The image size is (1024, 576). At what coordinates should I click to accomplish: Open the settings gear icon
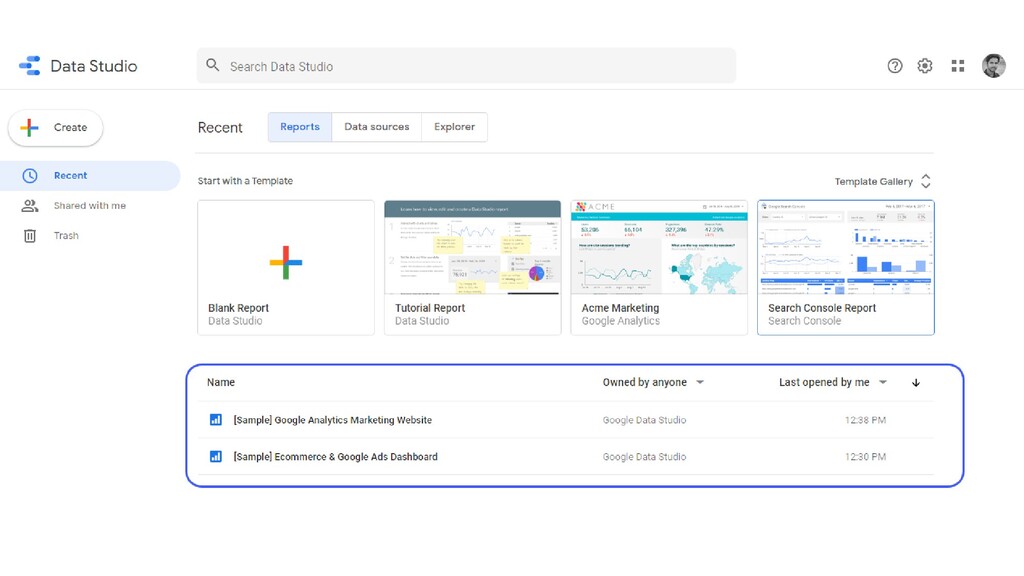[x=925, y=66]
